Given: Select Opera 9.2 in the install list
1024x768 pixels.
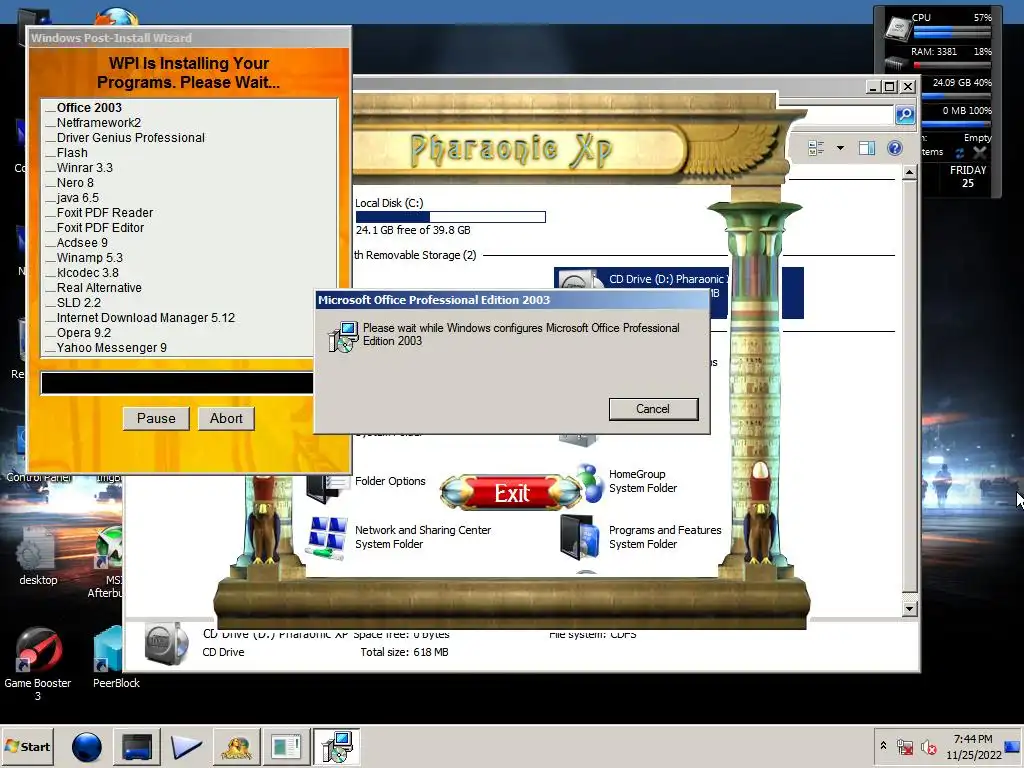Looking at the screenshot, I should (84, 333).
